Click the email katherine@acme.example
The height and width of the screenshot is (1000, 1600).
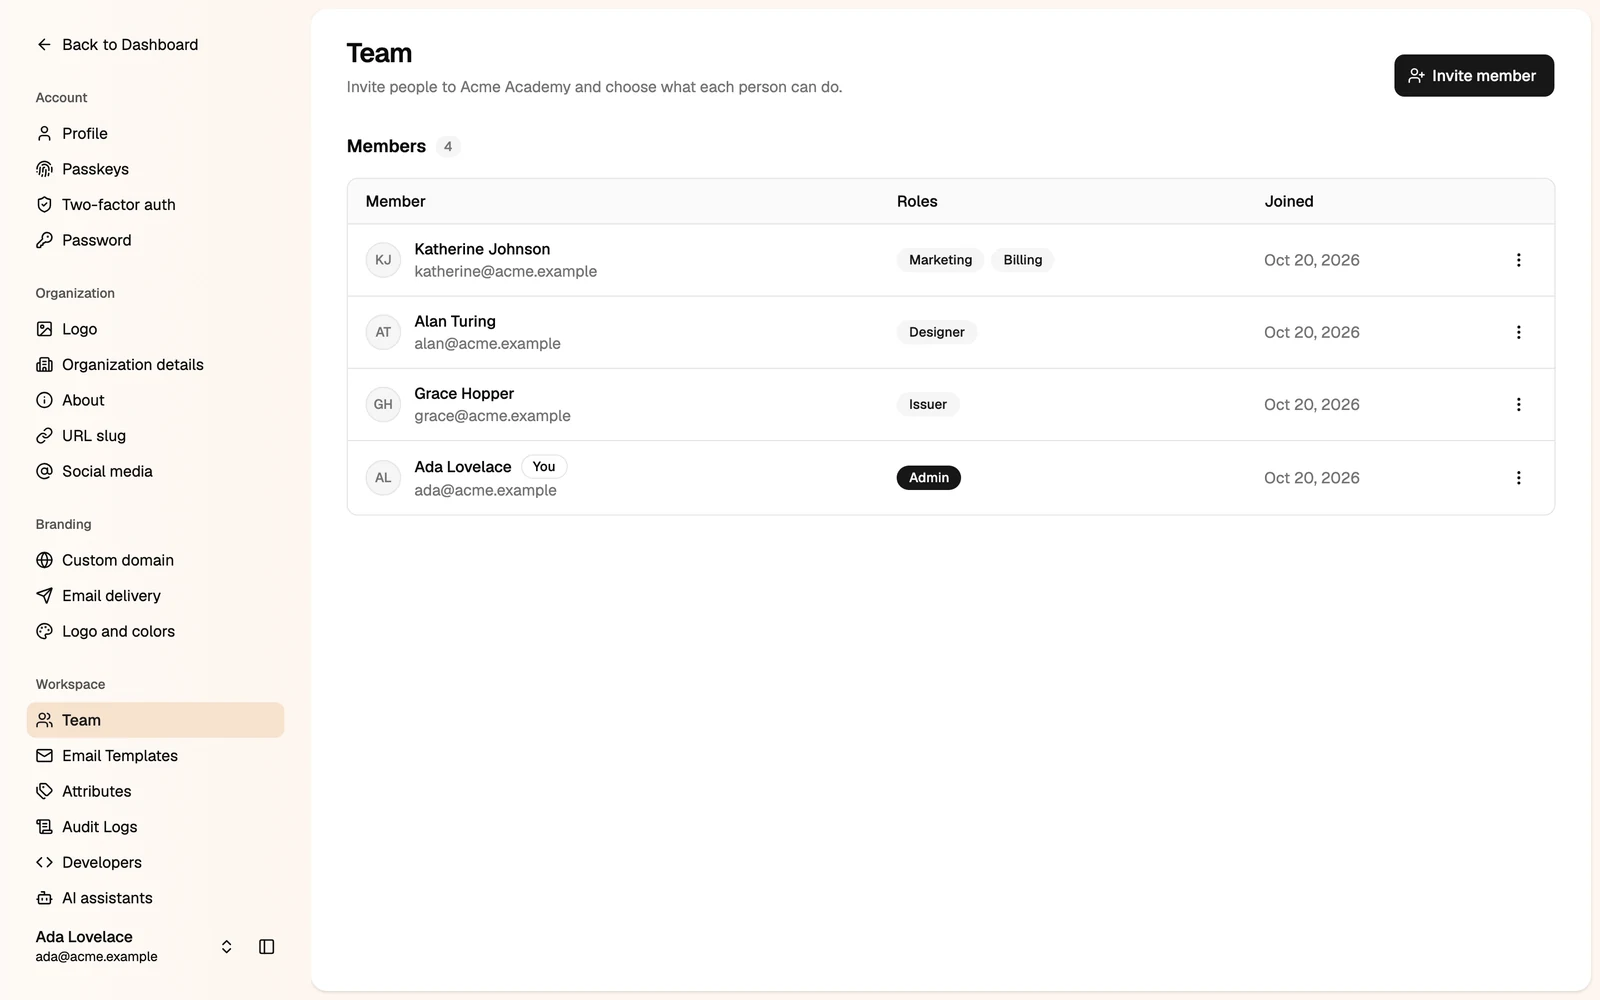pyautogui.click(x=506, y=271)
